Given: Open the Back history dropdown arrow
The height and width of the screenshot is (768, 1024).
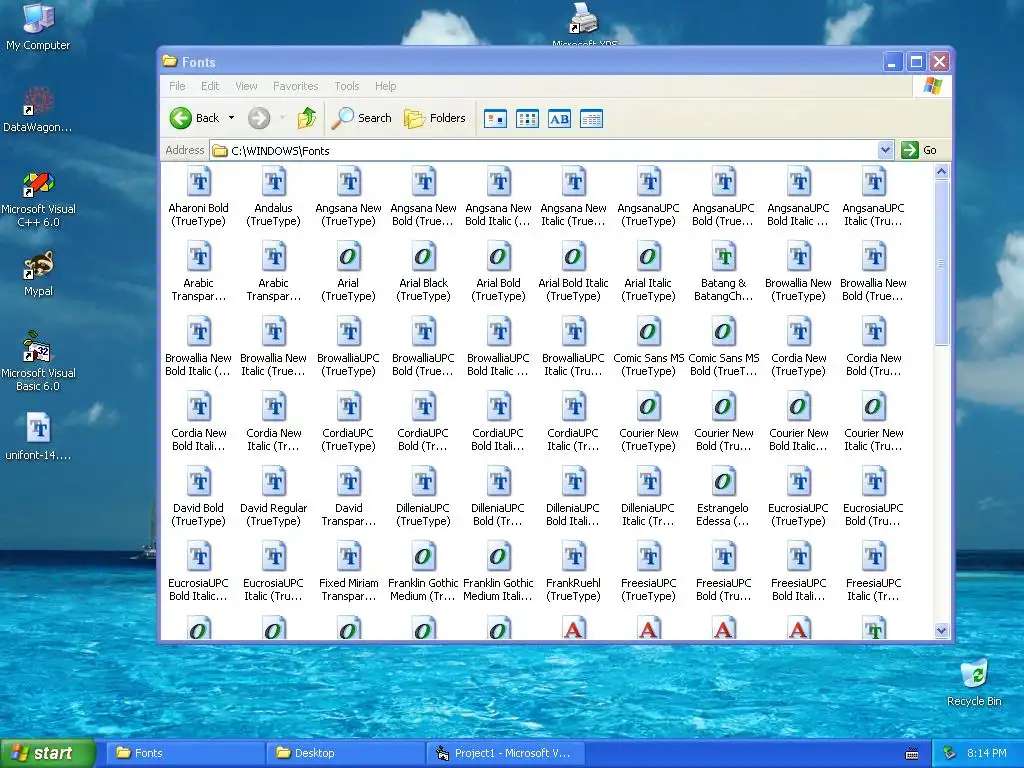Looking at the screenshot, I should coord(231,118).
